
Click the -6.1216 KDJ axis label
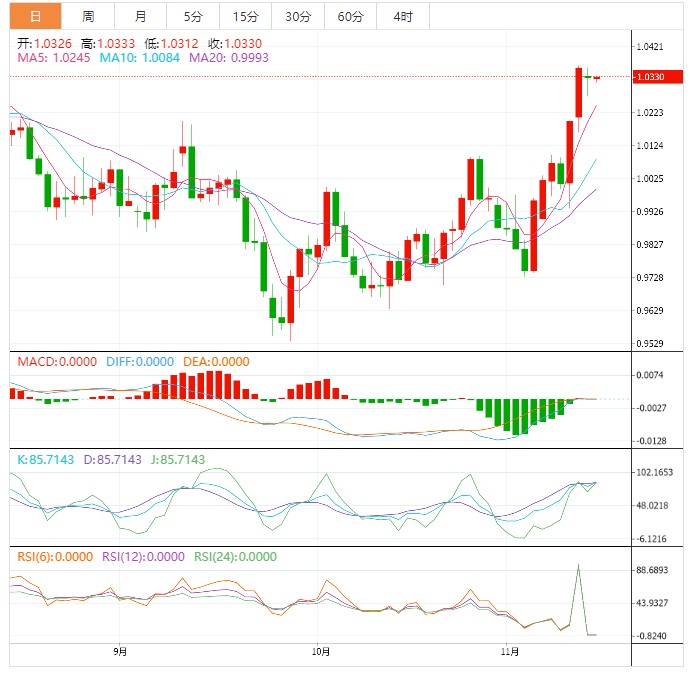(x=651, y=539)
